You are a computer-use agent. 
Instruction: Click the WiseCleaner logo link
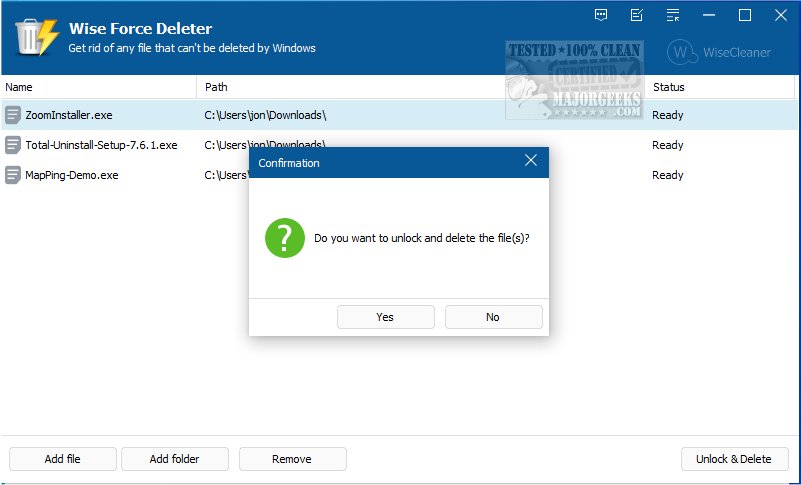(719, 52)
